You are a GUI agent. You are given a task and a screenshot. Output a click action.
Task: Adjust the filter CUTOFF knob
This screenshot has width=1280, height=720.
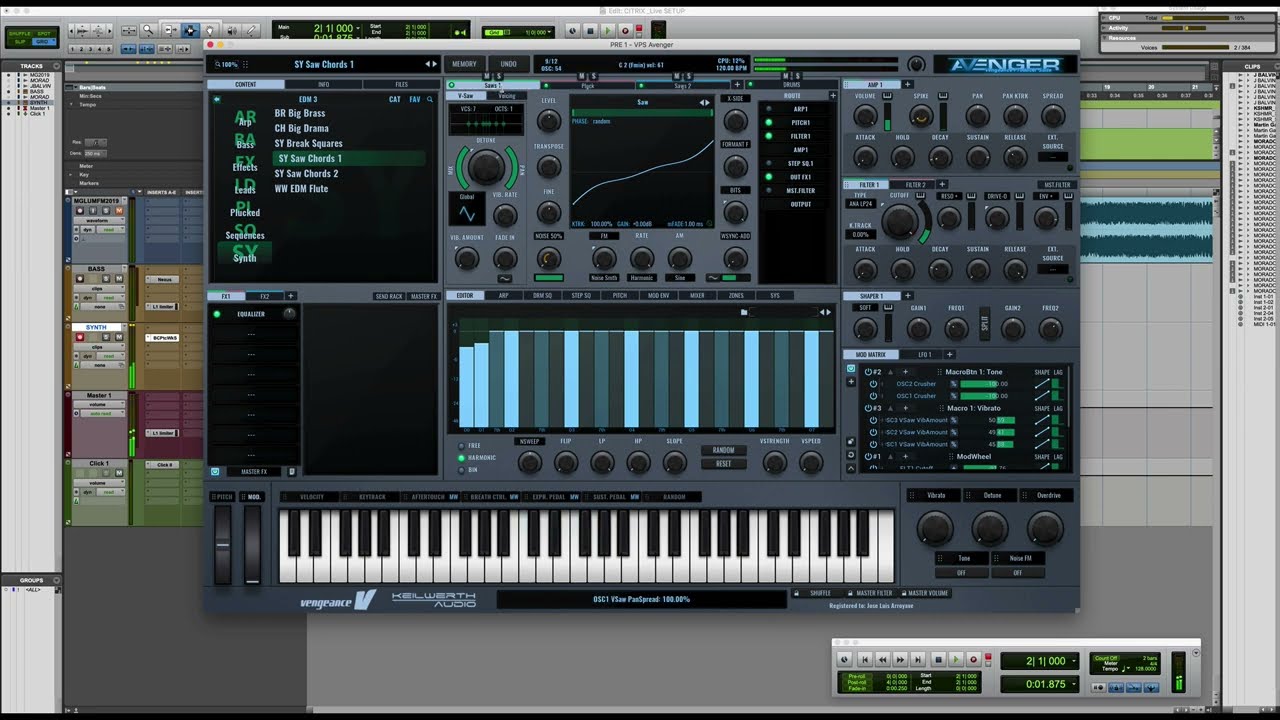pos(900,221)
